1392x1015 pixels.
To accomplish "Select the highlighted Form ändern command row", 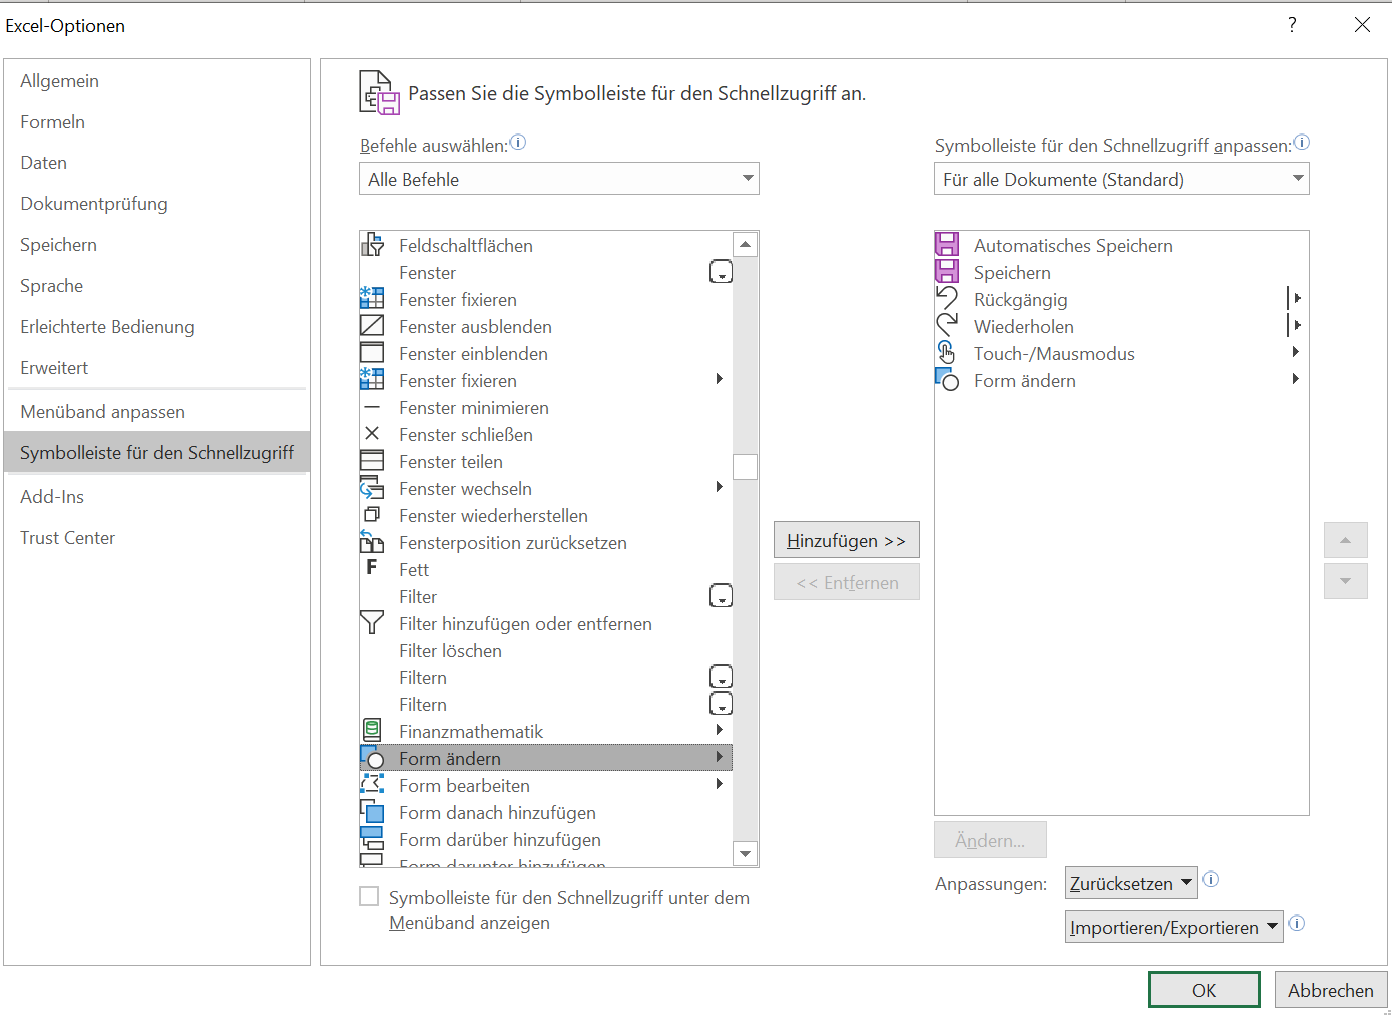I will (x=546, y=758).
